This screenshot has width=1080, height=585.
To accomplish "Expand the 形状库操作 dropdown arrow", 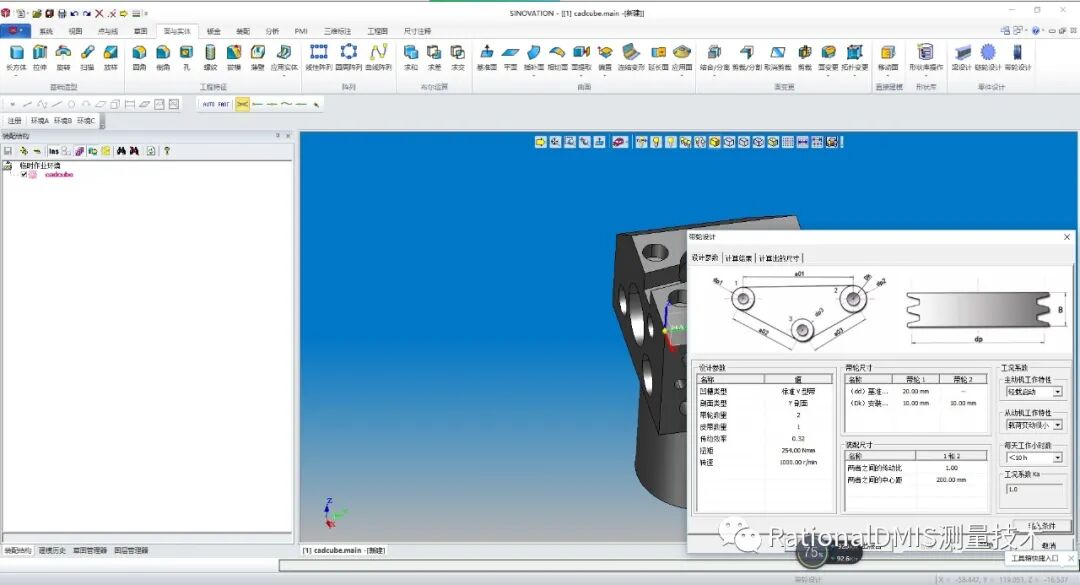I will [x=926, y=75].
